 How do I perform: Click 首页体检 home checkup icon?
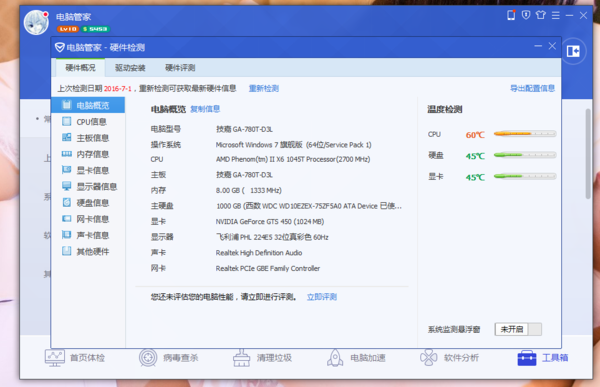(54, 358)
